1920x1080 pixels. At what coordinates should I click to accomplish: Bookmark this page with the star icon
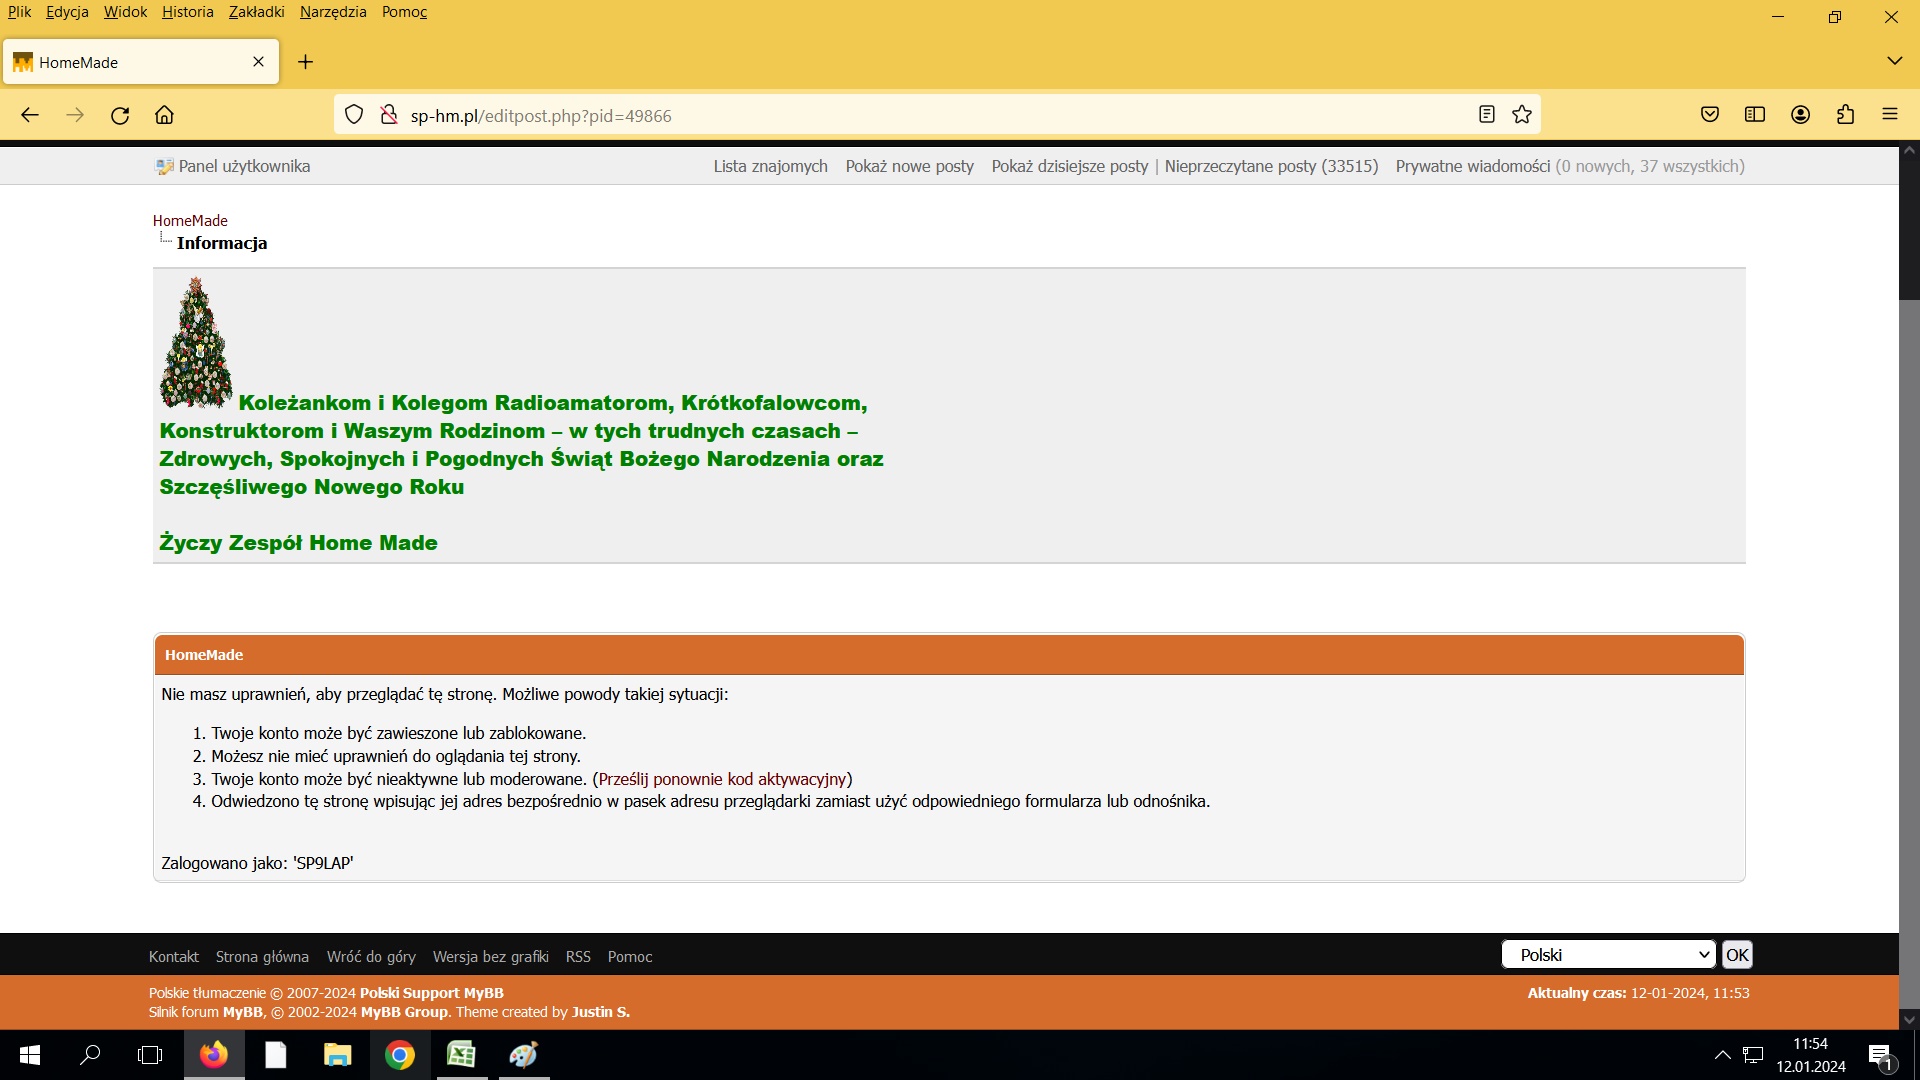point(1522,115)
